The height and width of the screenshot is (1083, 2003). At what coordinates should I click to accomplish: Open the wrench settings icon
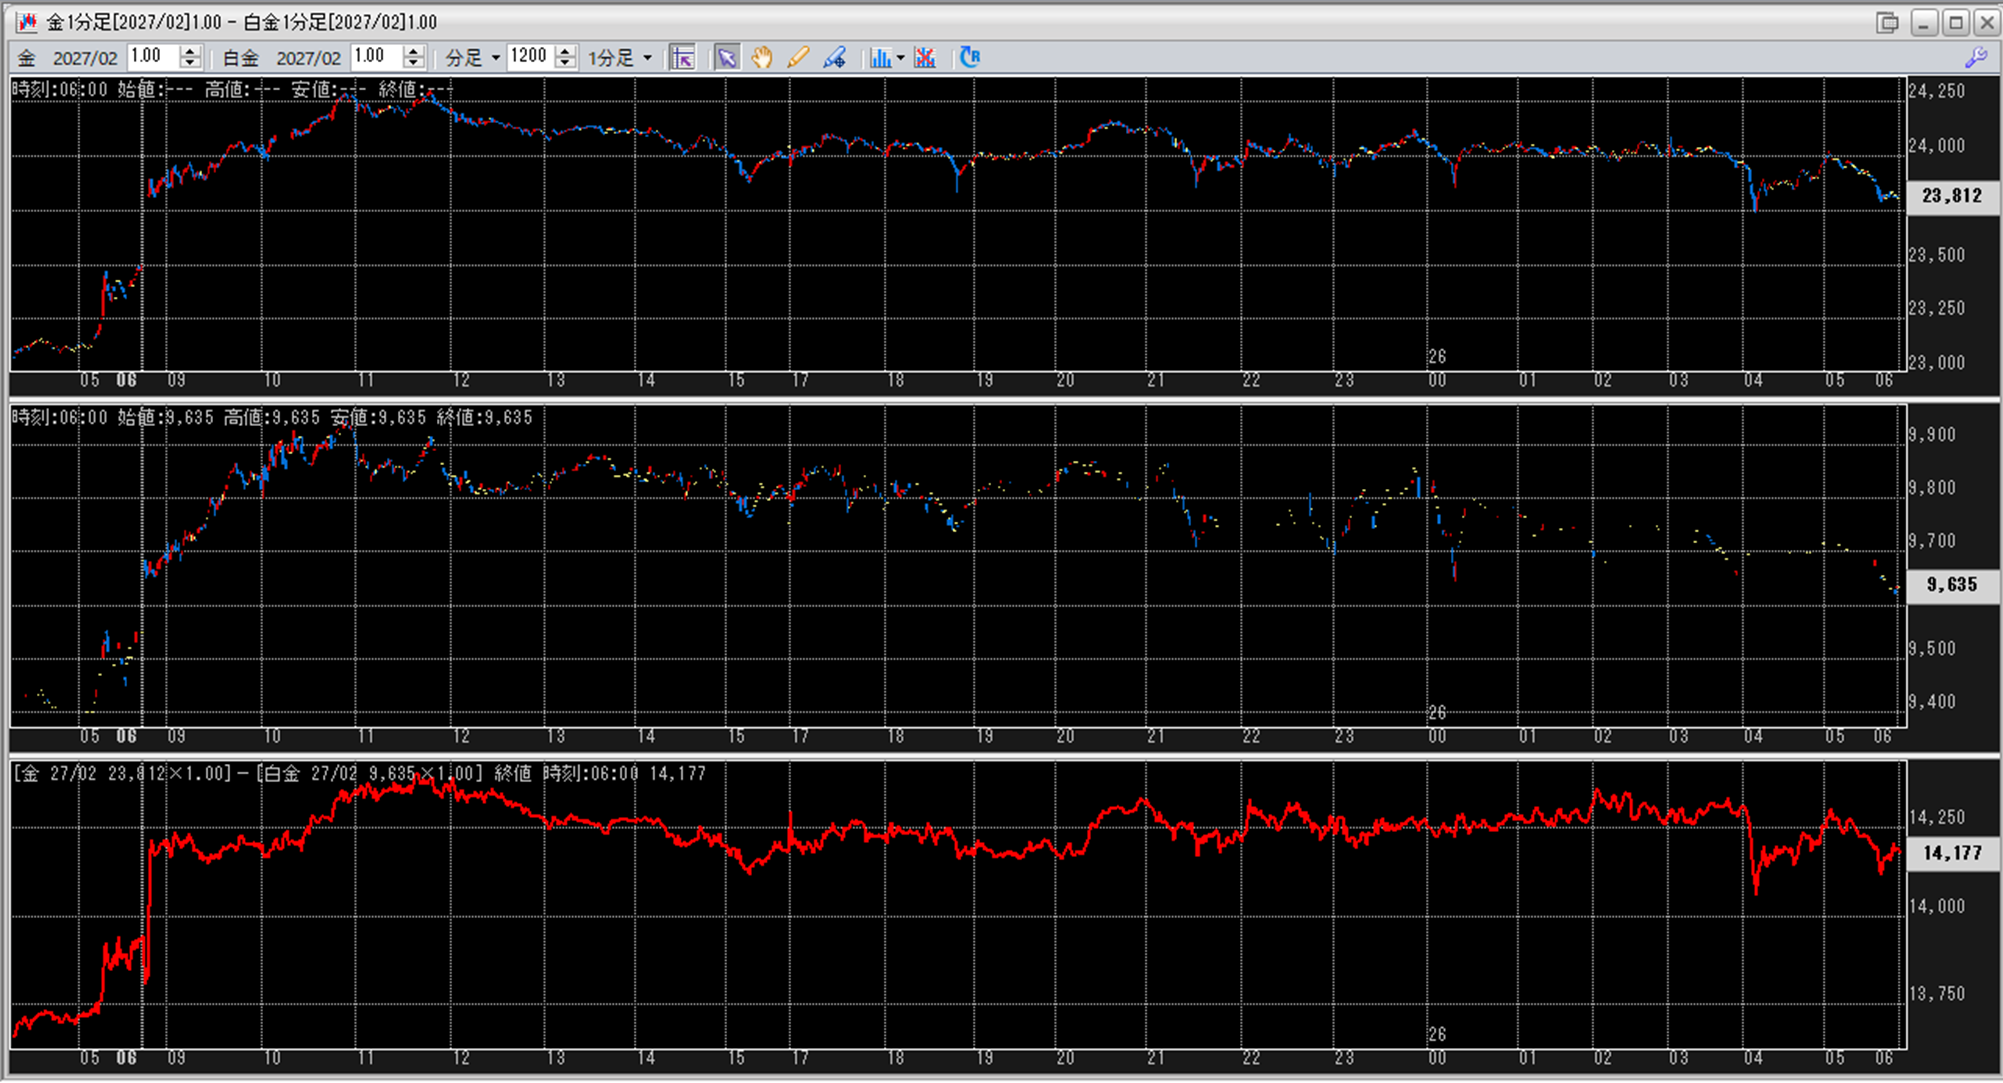coord(1975,57)
